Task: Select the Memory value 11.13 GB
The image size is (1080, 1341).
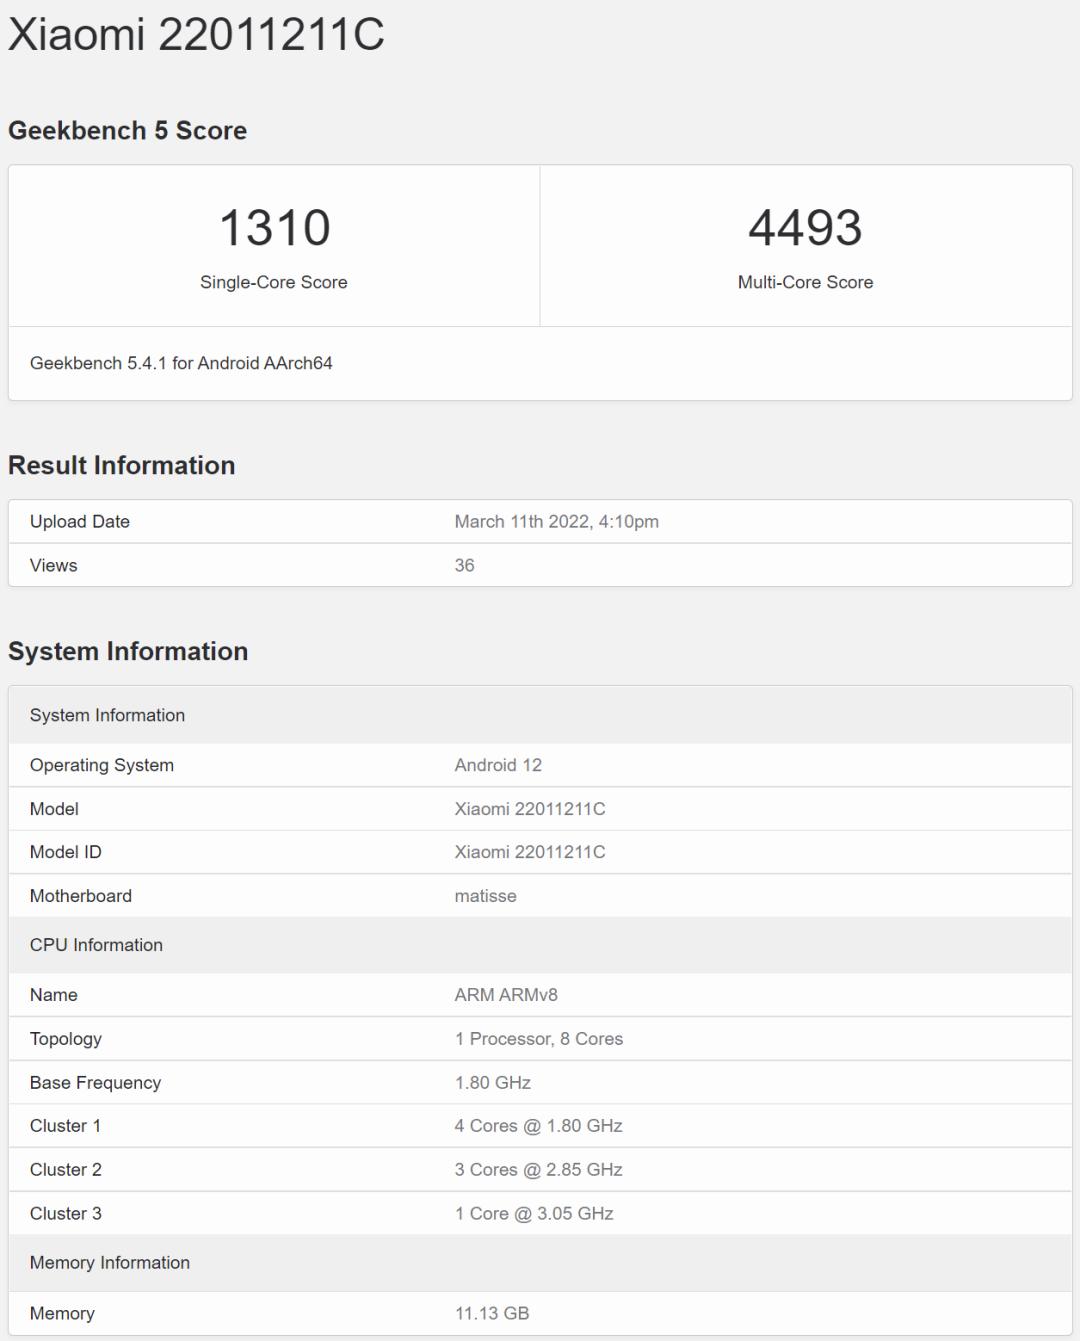Action: click(x=491, y=1313)
